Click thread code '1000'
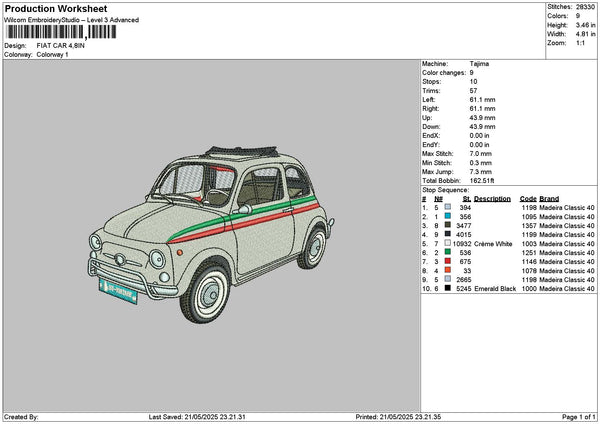This screenshot has width=600, height=424. (529, 289)
